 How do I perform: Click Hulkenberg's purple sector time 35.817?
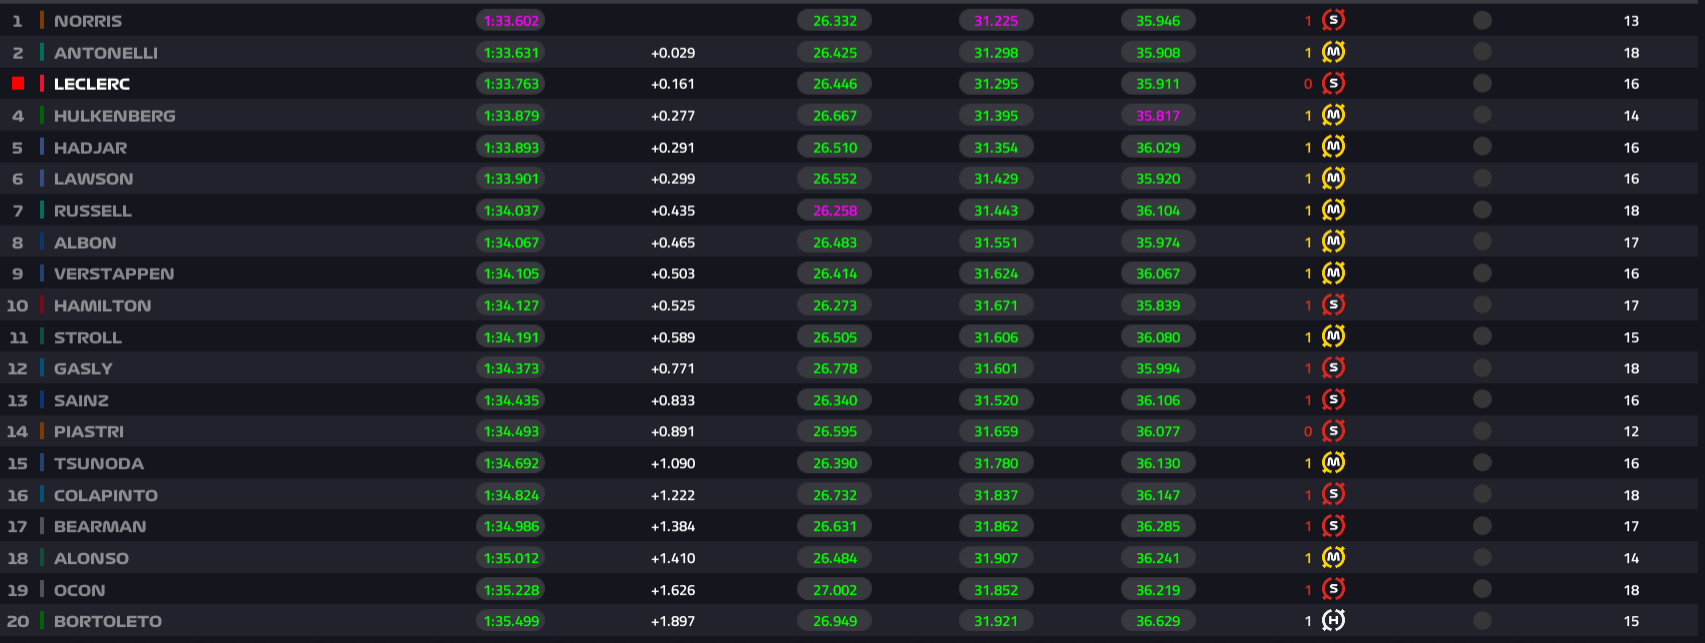pos(1158,116)
